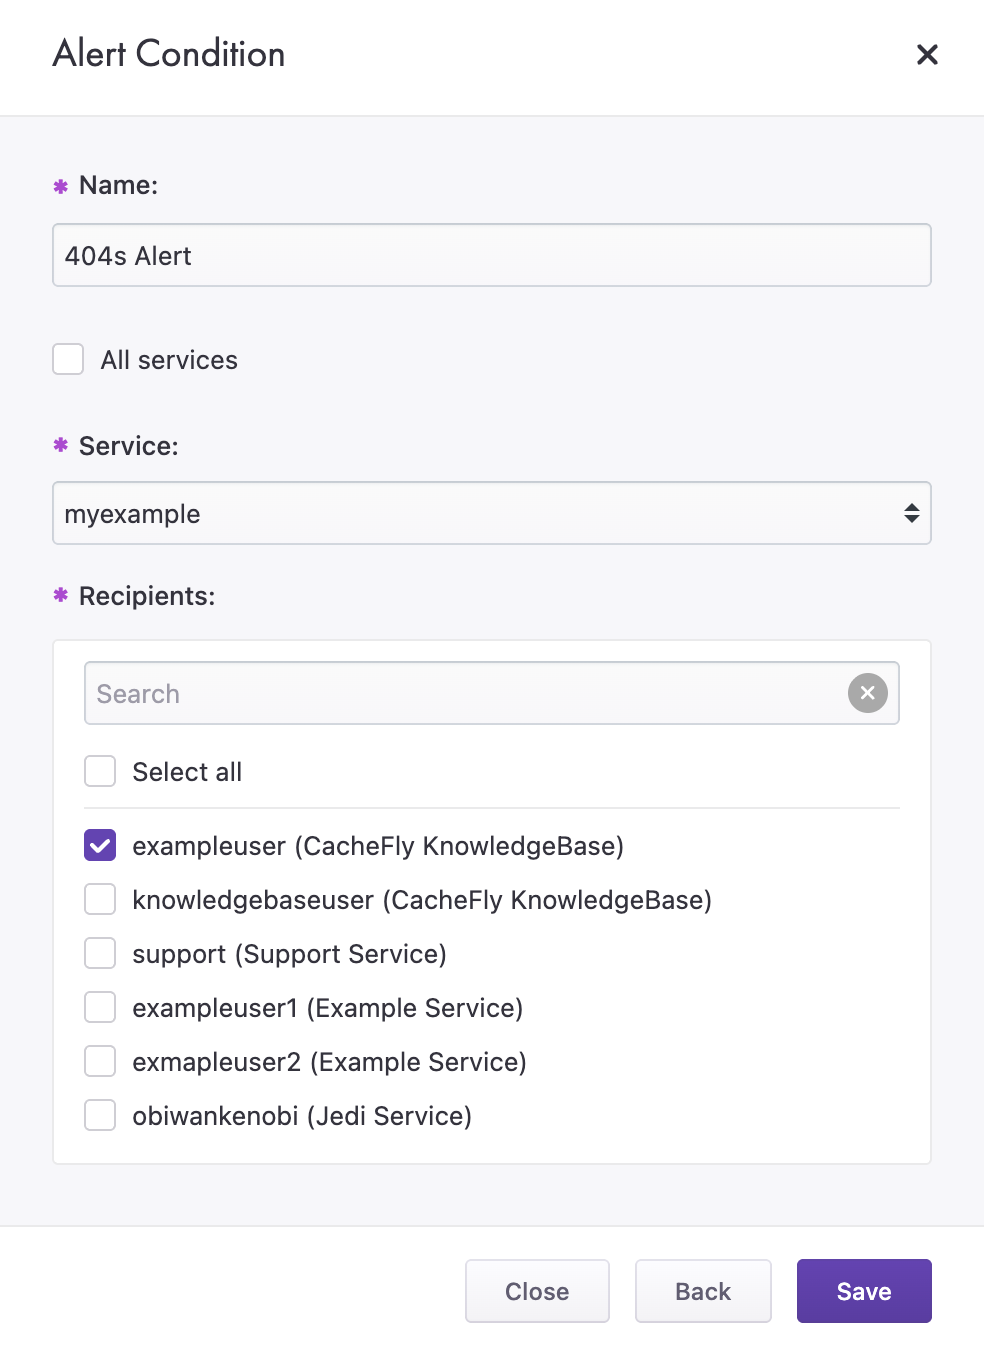Click the Service field label
The width and height of the screenshot is (984, 1348).
[128, 446]
